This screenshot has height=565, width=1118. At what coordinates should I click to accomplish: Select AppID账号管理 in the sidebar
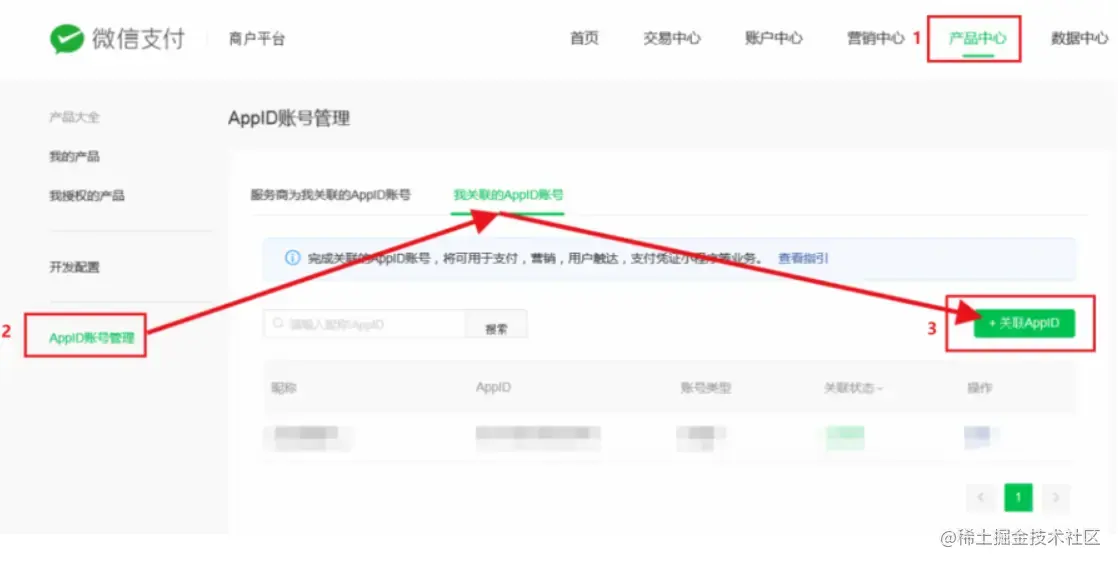point(91,337)
